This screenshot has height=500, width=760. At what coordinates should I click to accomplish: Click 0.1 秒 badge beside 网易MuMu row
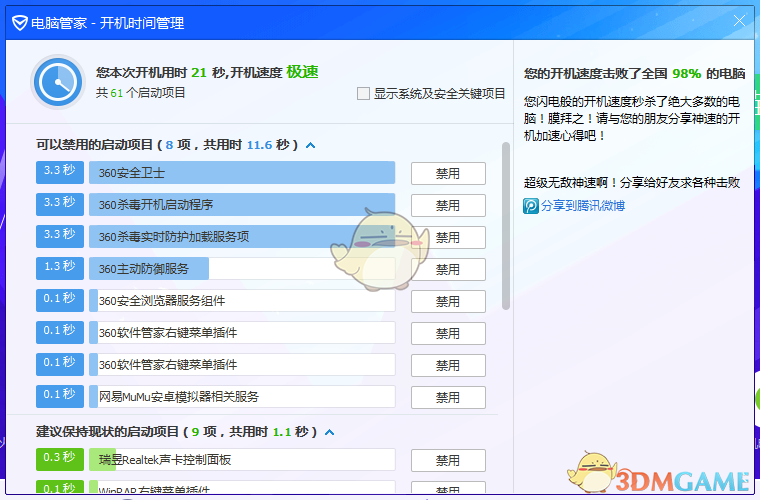tap(60, 396)
